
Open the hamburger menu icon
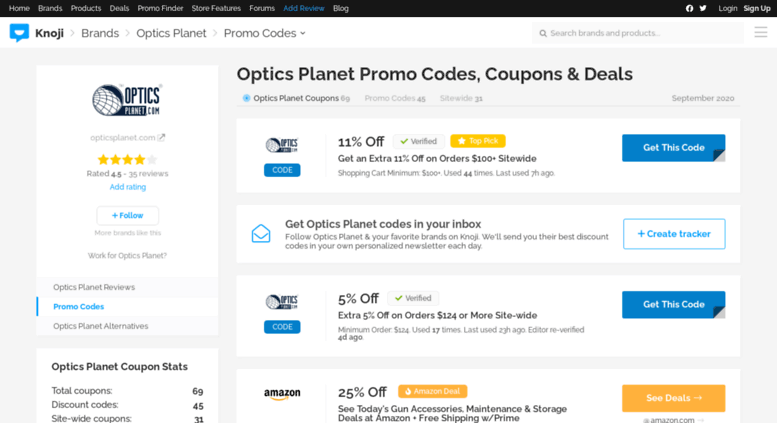pyautogui.click(x=761, y=33)
